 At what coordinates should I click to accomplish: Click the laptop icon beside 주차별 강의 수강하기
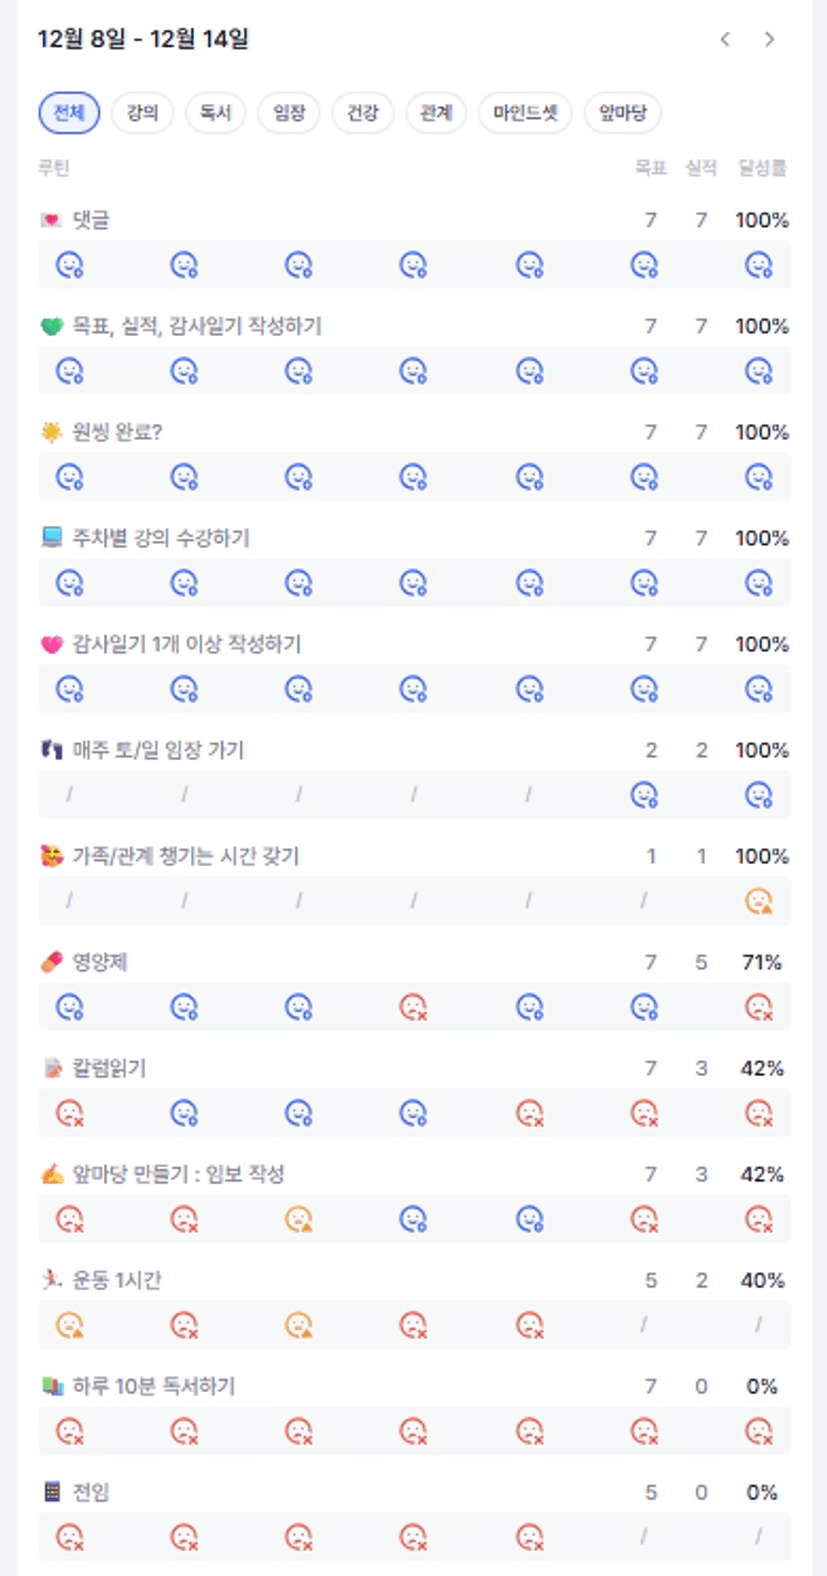click(x=52, y=538)
